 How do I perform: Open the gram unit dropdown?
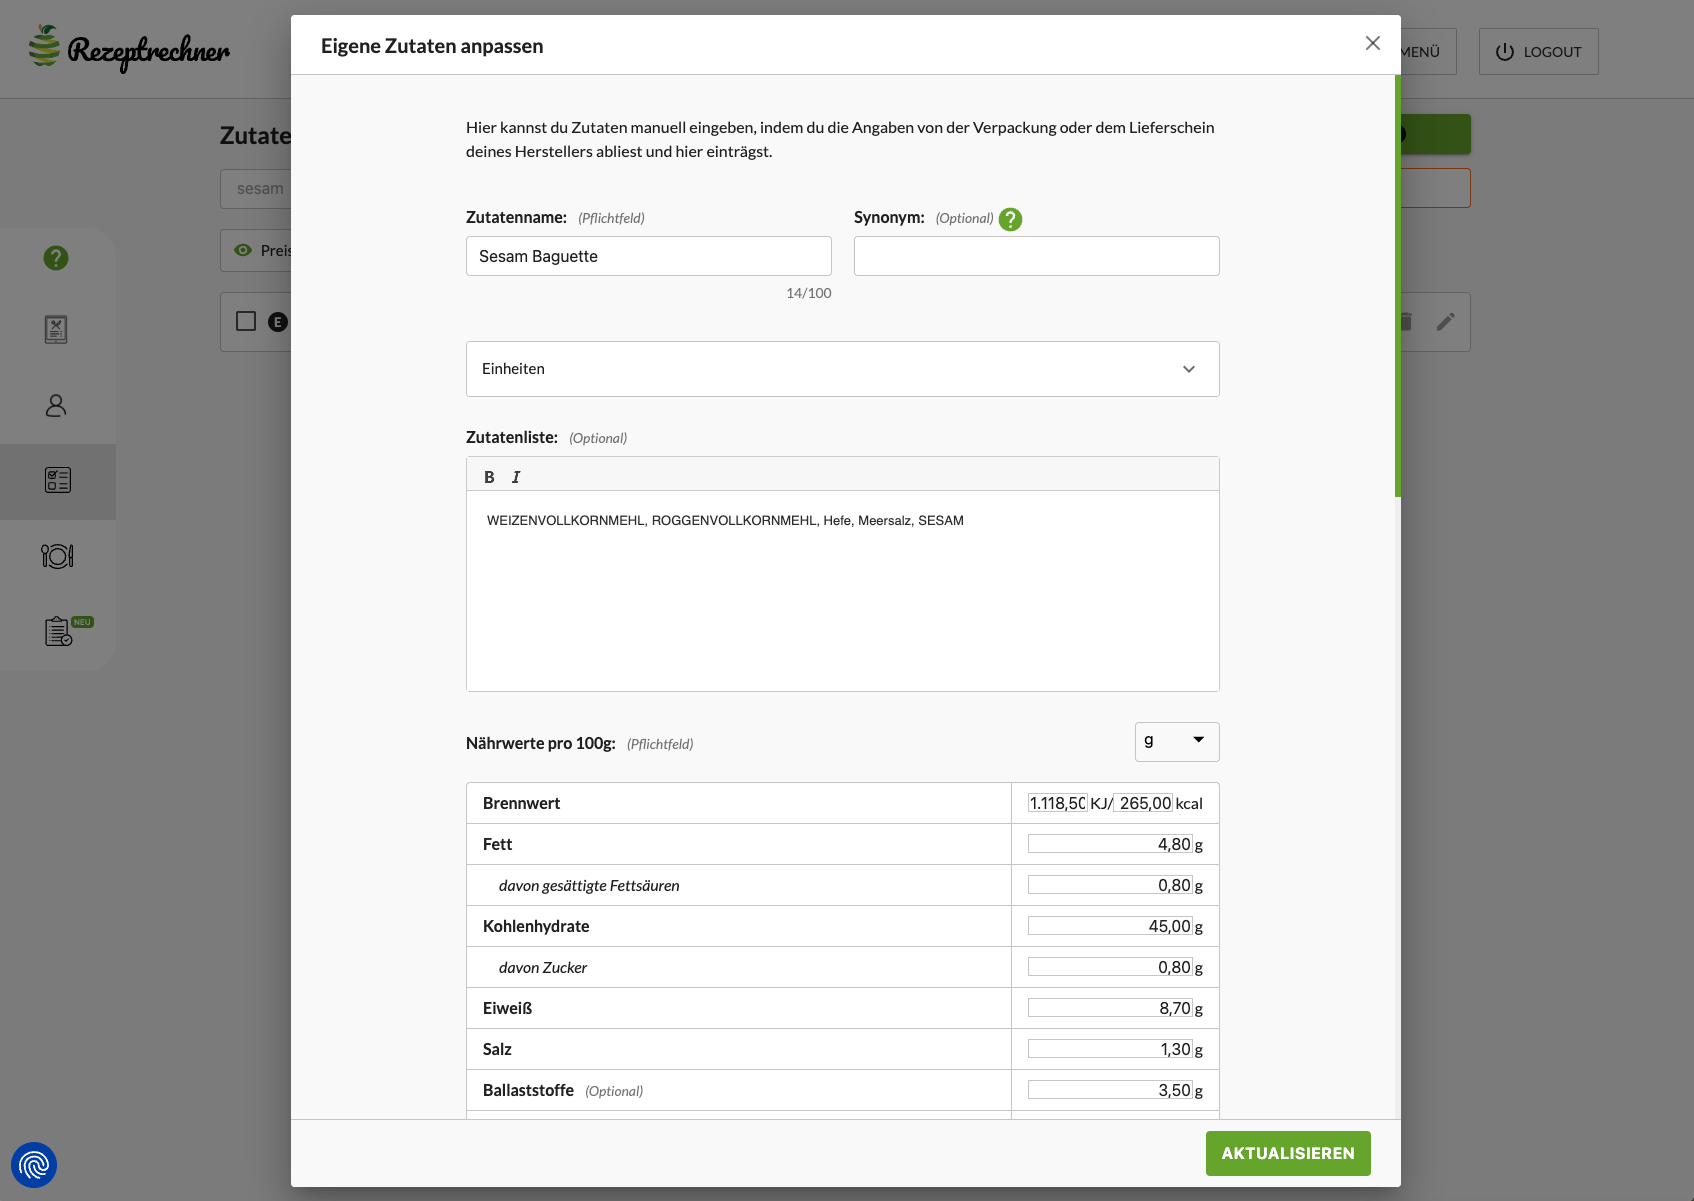(x=1176, y=741)
